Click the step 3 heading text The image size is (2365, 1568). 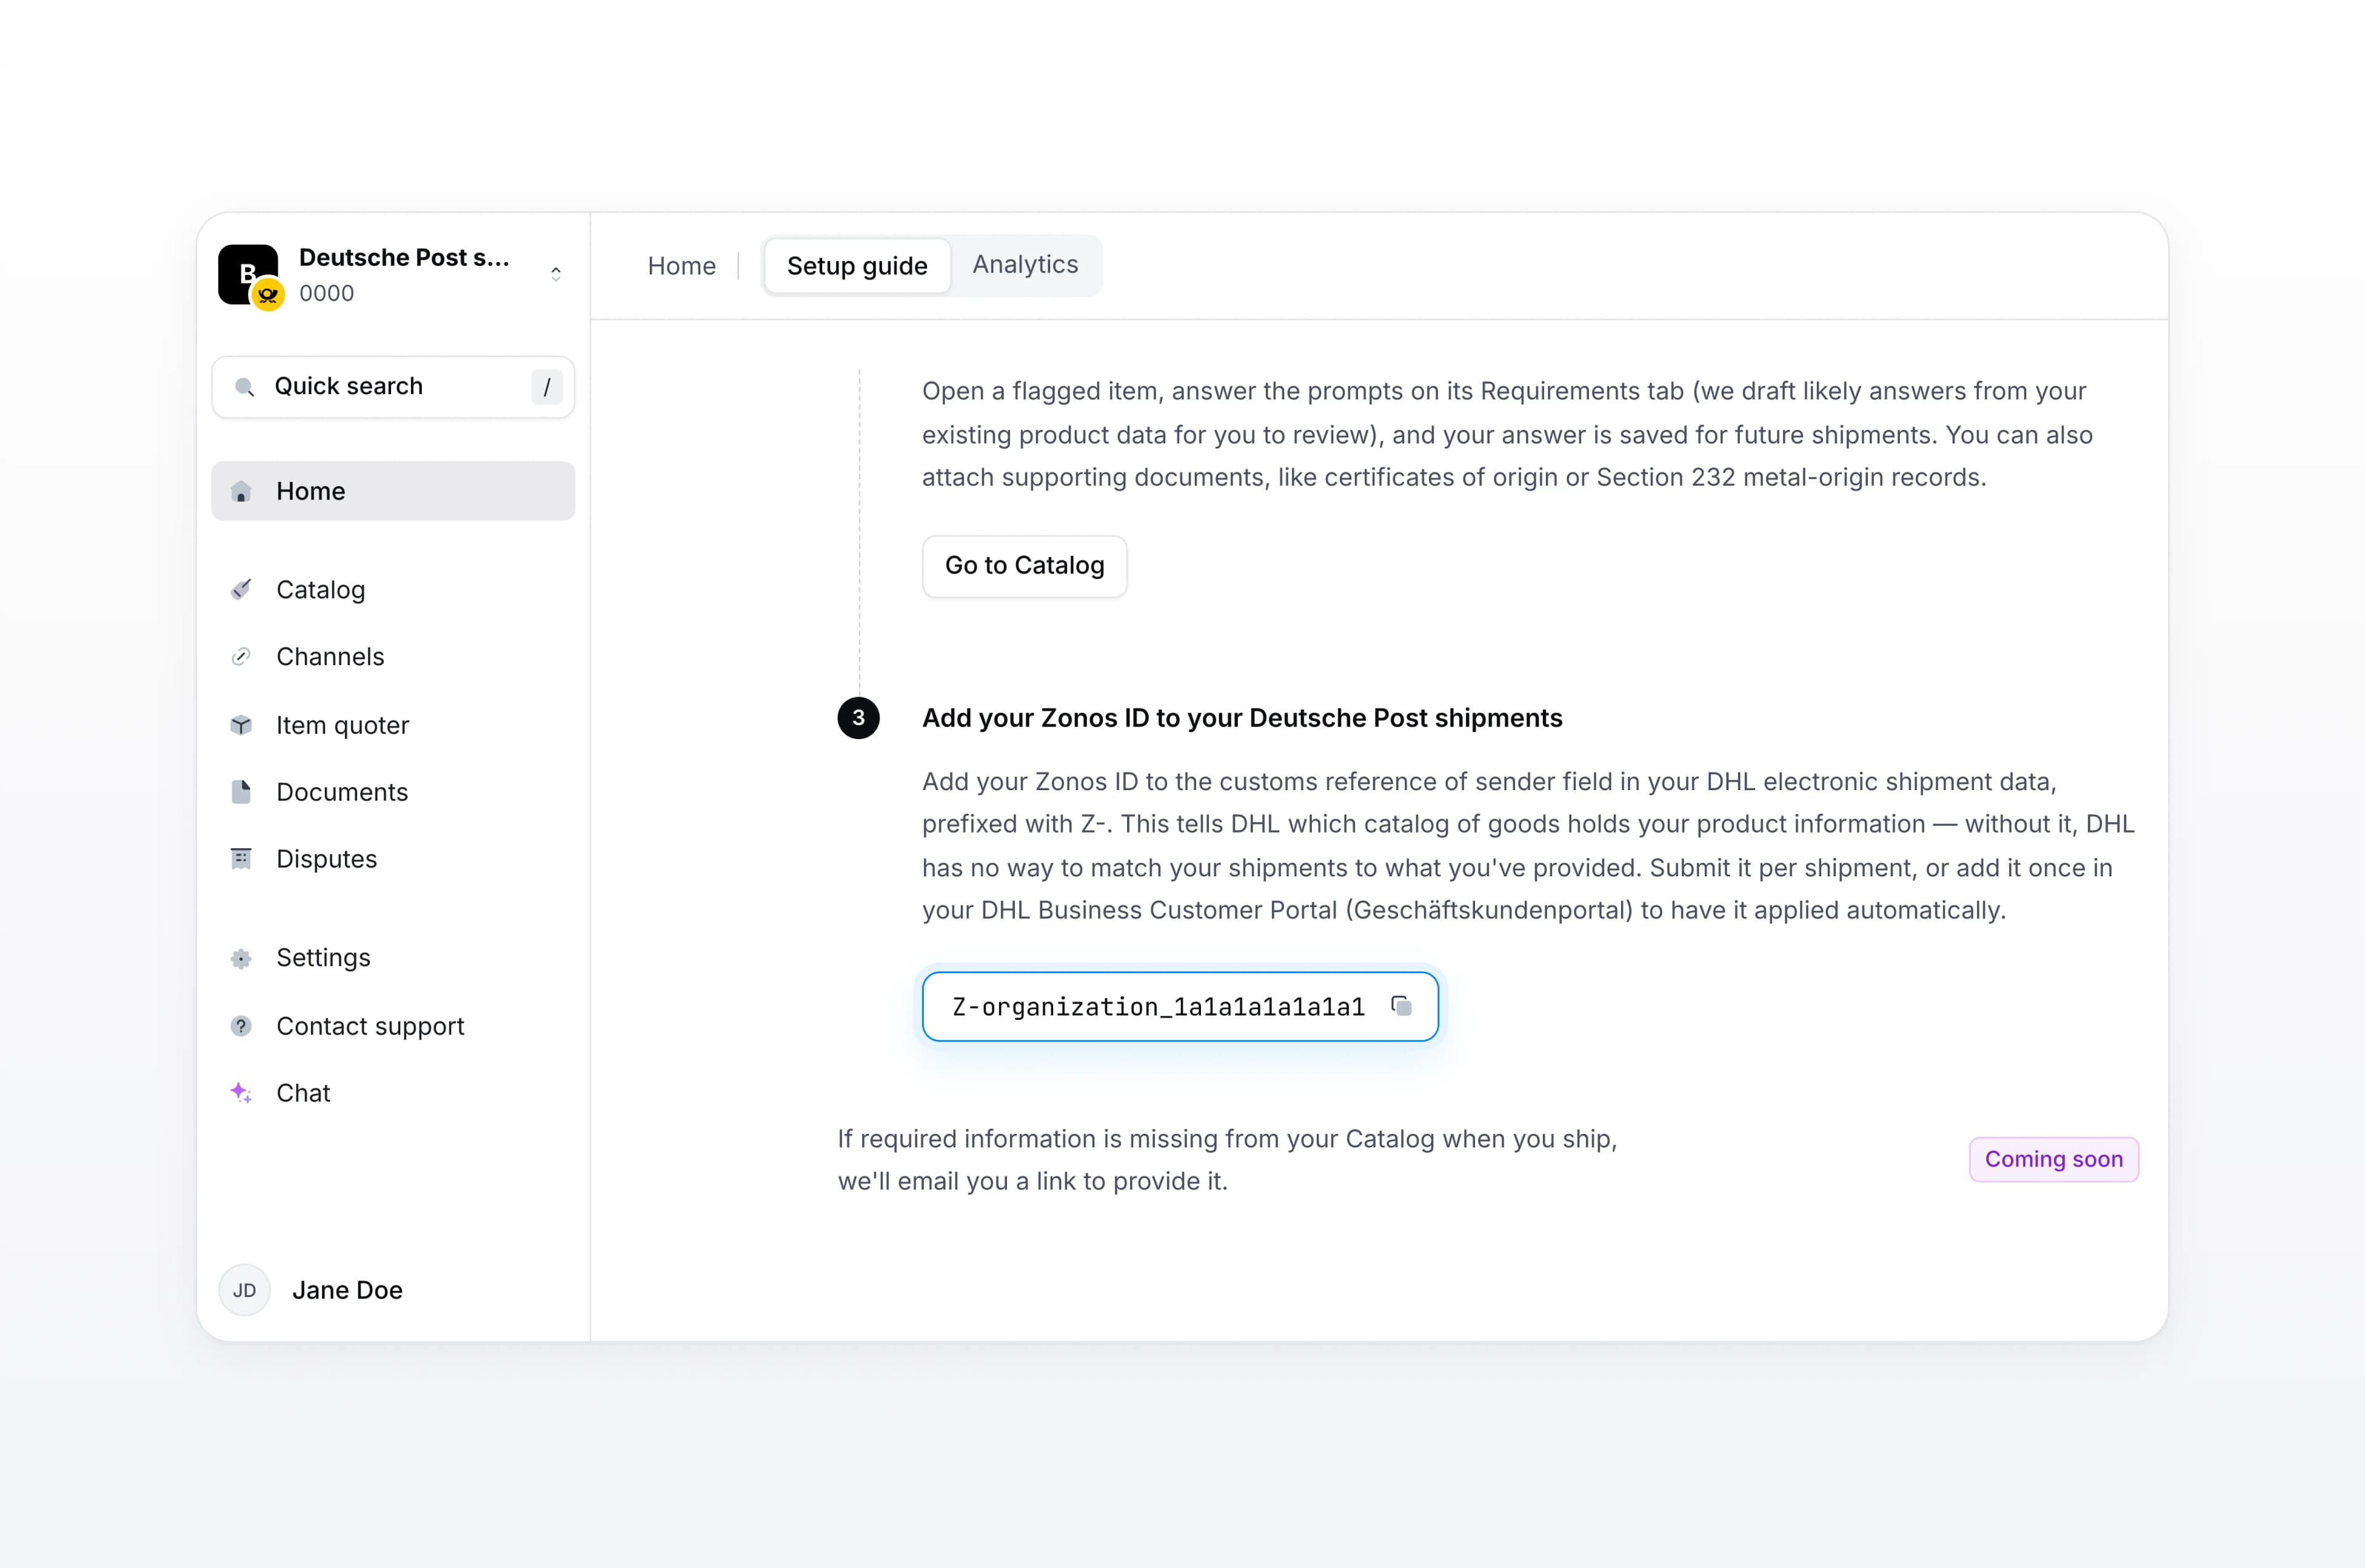[x=1242, y=718]
